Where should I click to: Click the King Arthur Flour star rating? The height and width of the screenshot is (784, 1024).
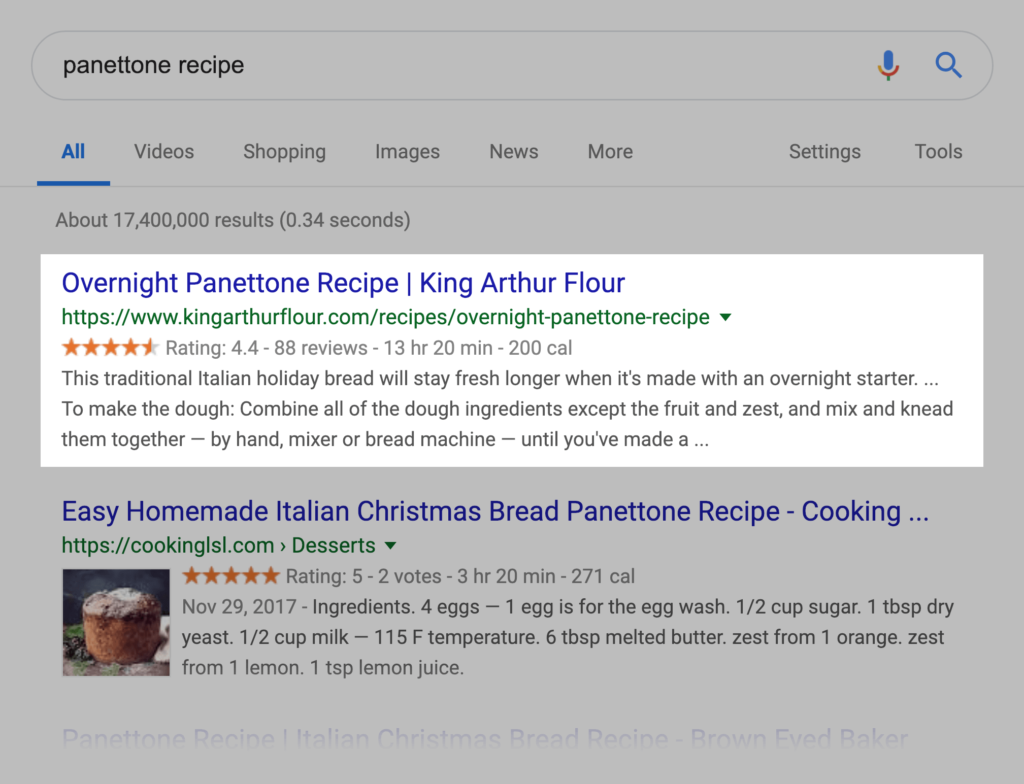pyautogui.click(x=110, y=348)
